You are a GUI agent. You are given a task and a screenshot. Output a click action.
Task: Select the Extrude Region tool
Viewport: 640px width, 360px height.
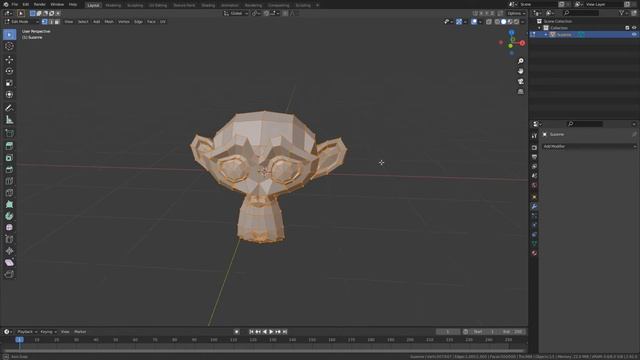point(9,146)
